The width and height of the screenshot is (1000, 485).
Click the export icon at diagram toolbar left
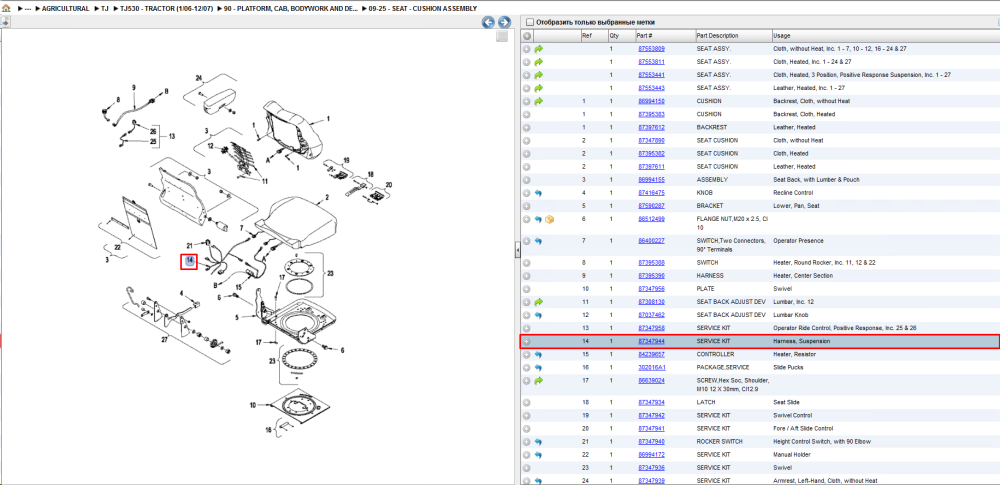coord(4,22)
